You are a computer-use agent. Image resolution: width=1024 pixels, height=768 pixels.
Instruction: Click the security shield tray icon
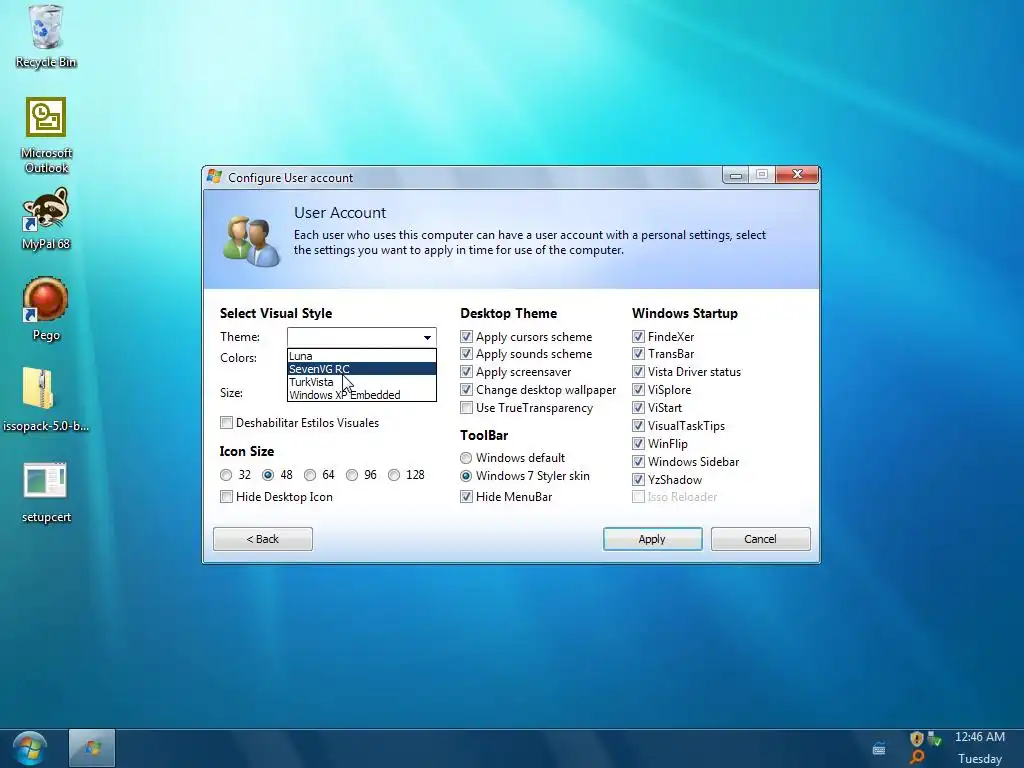[916, 739]
